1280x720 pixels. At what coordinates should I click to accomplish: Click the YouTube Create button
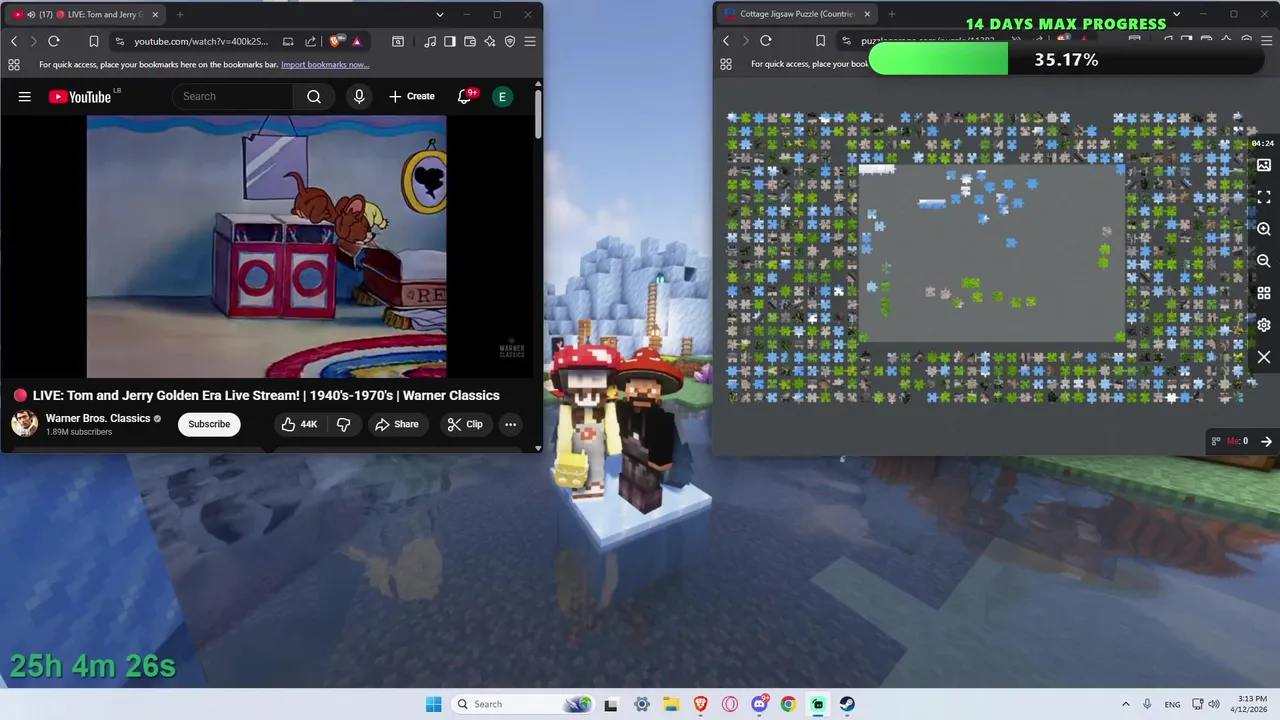(412, 96)
